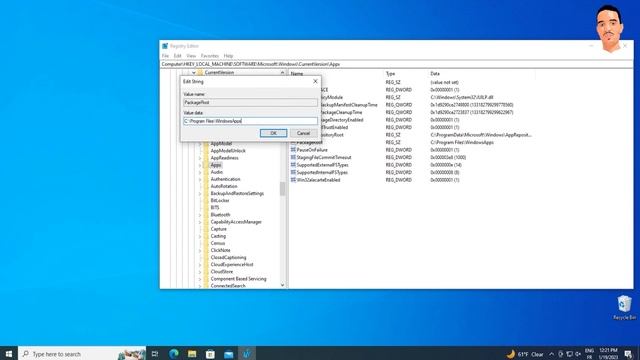The height and width of the screenshot is (360, 640).
Task: Click the registry path address bar
Action: (x=396, y=64)
